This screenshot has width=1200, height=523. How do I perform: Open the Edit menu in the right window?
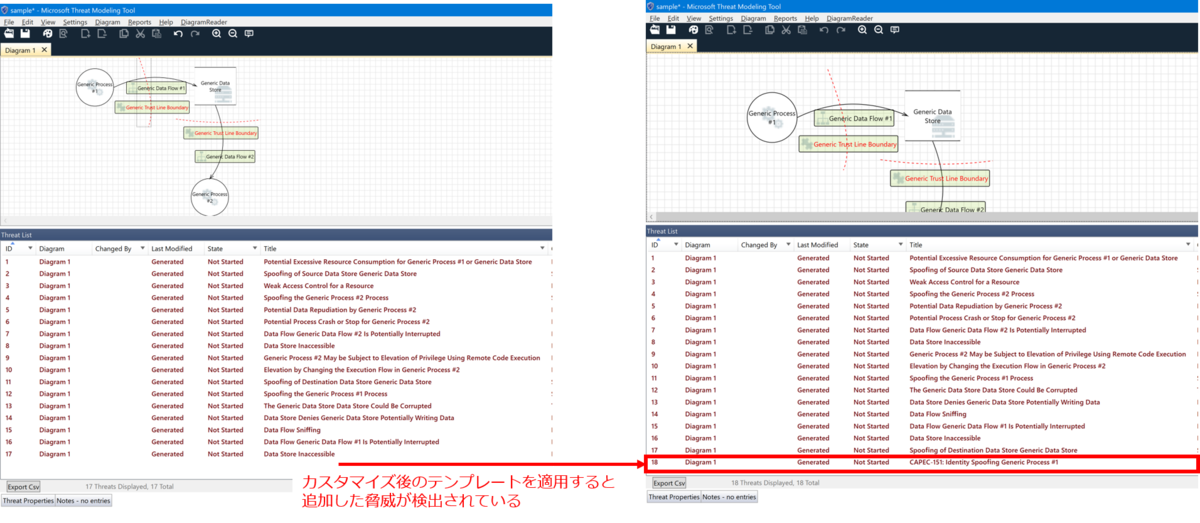click(x=673, y=18)
